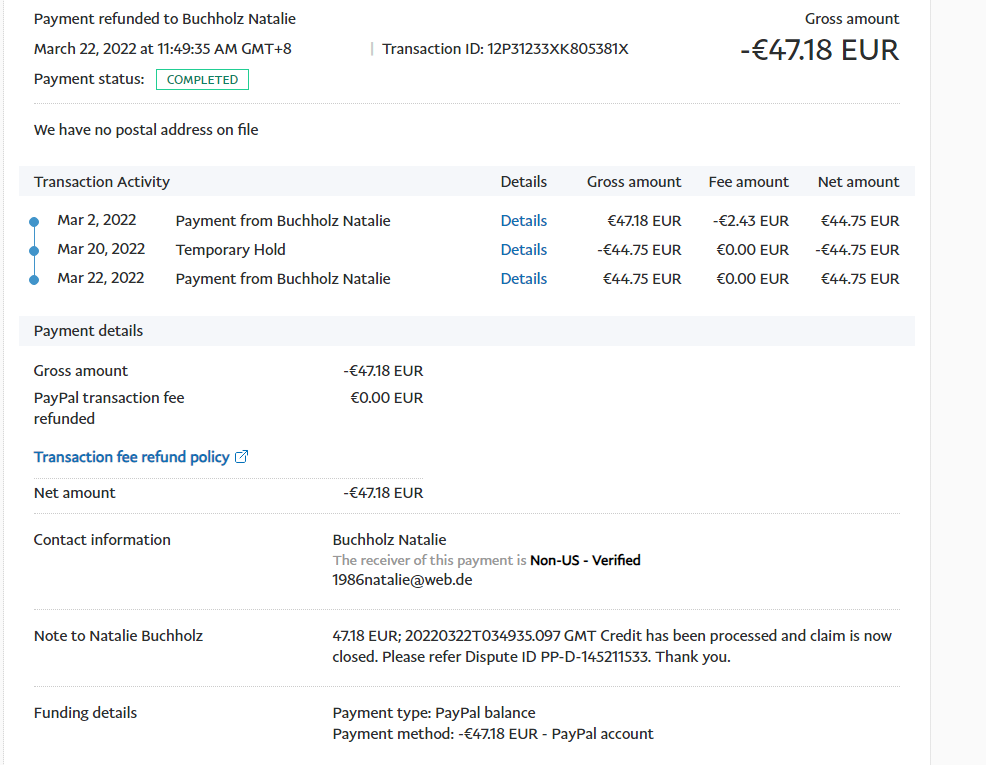Click the email 1986natalie@web.de
The image size is (986, 765).
(x=402, y=579)
